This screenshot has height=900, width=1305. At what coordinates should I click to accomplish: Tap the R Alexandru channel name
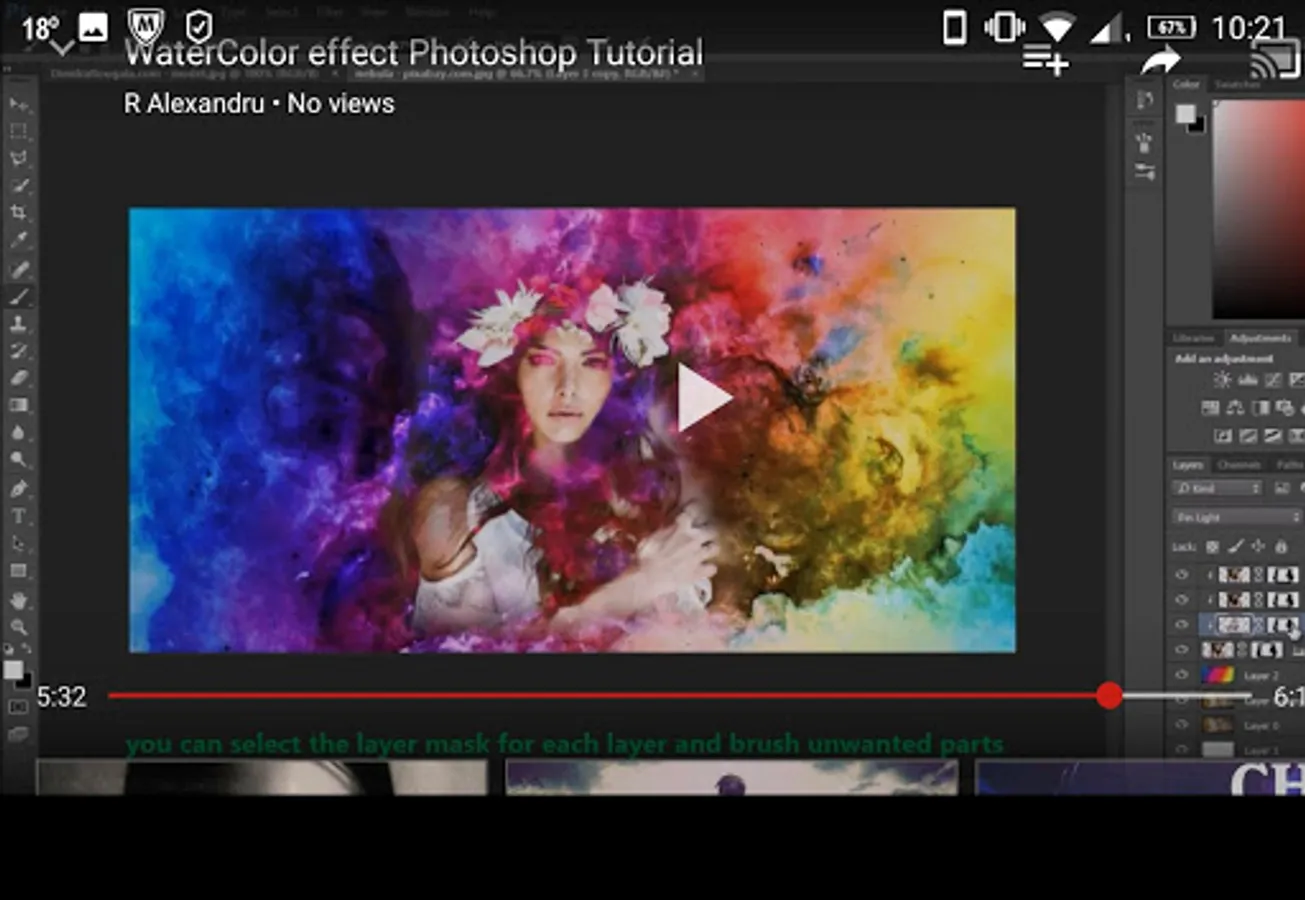[194, 103]
